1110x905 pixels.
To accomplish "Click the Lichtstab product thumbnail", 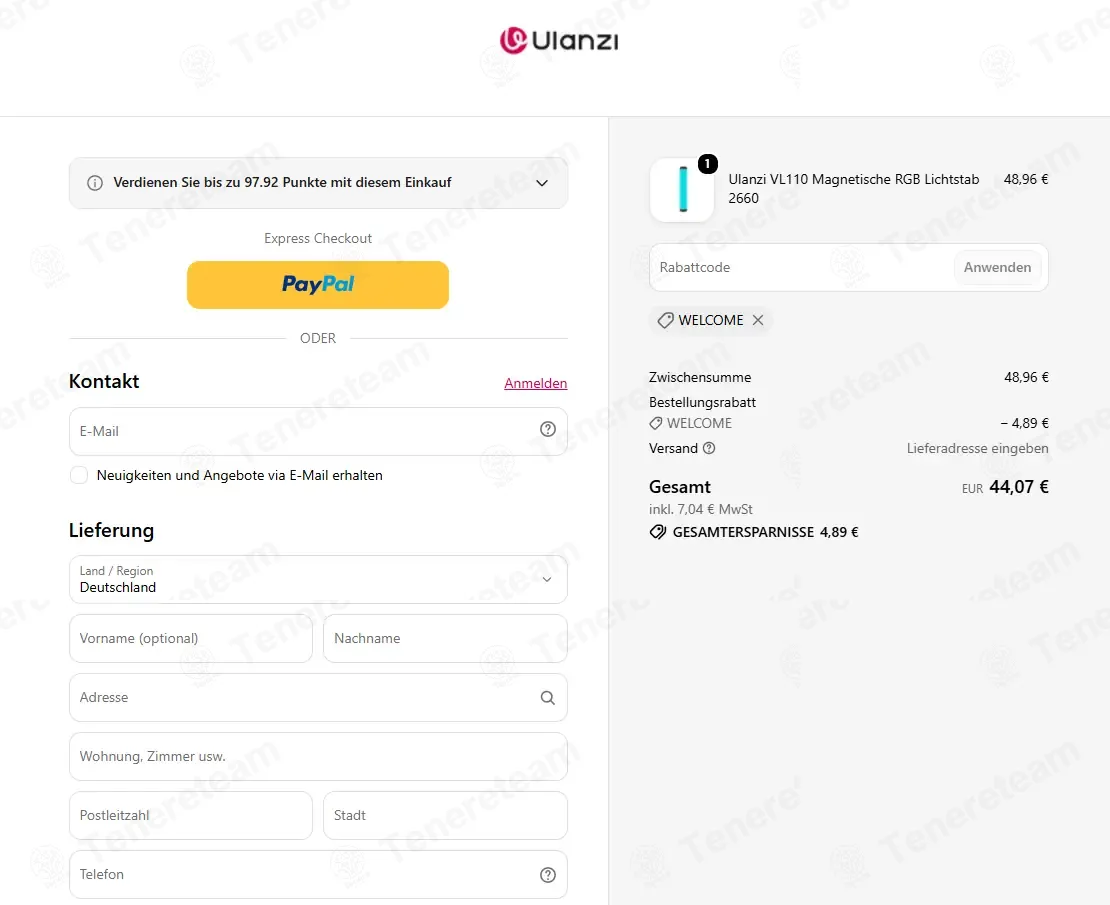I will pyautogui.click(x=682, y=189).
